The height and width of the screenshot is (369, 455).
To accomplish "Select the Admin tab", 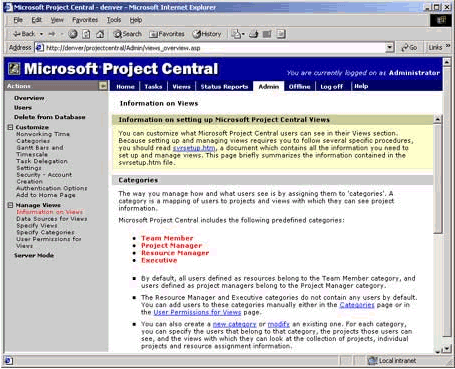I will coord(268,87).
